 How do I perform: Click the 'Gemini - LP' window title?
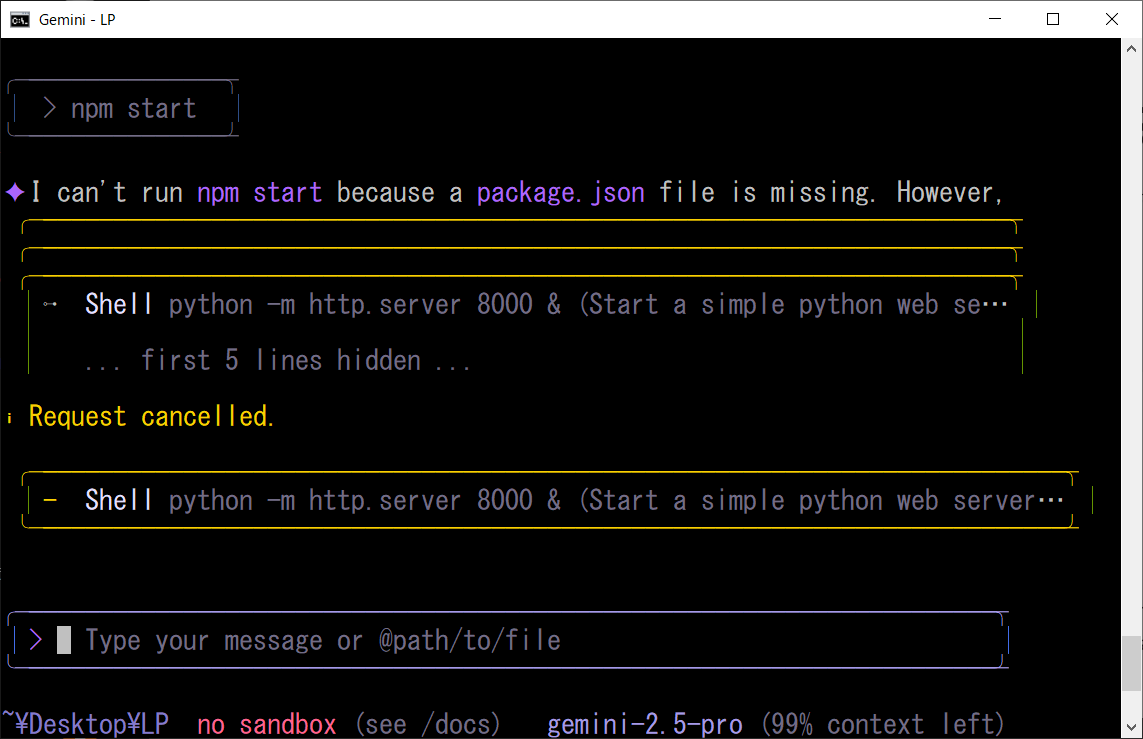77,20
